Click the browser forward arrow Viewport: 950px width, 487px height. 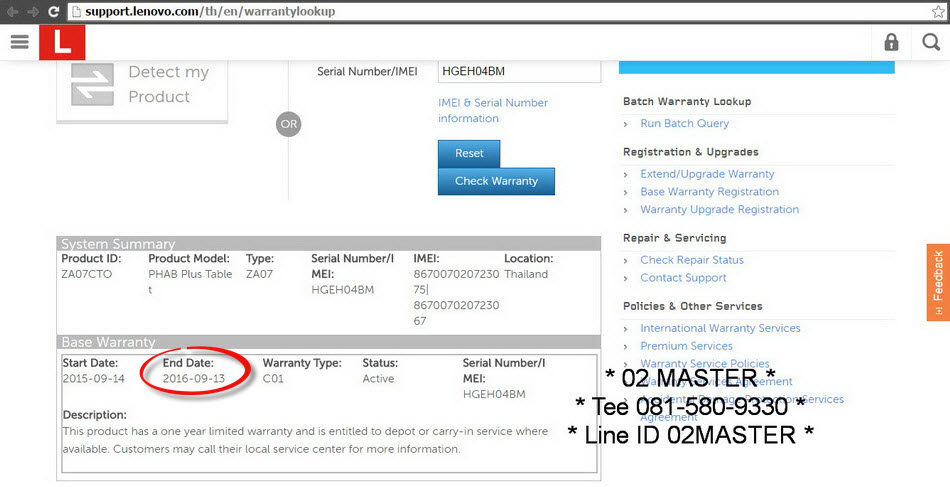click(x=33, y=12)
